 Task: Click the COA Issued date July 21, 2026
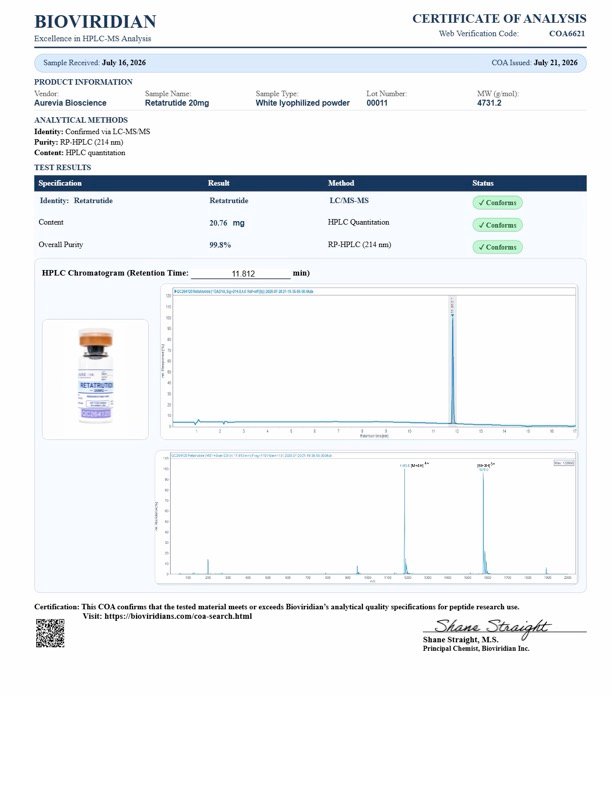pos(555,63)
